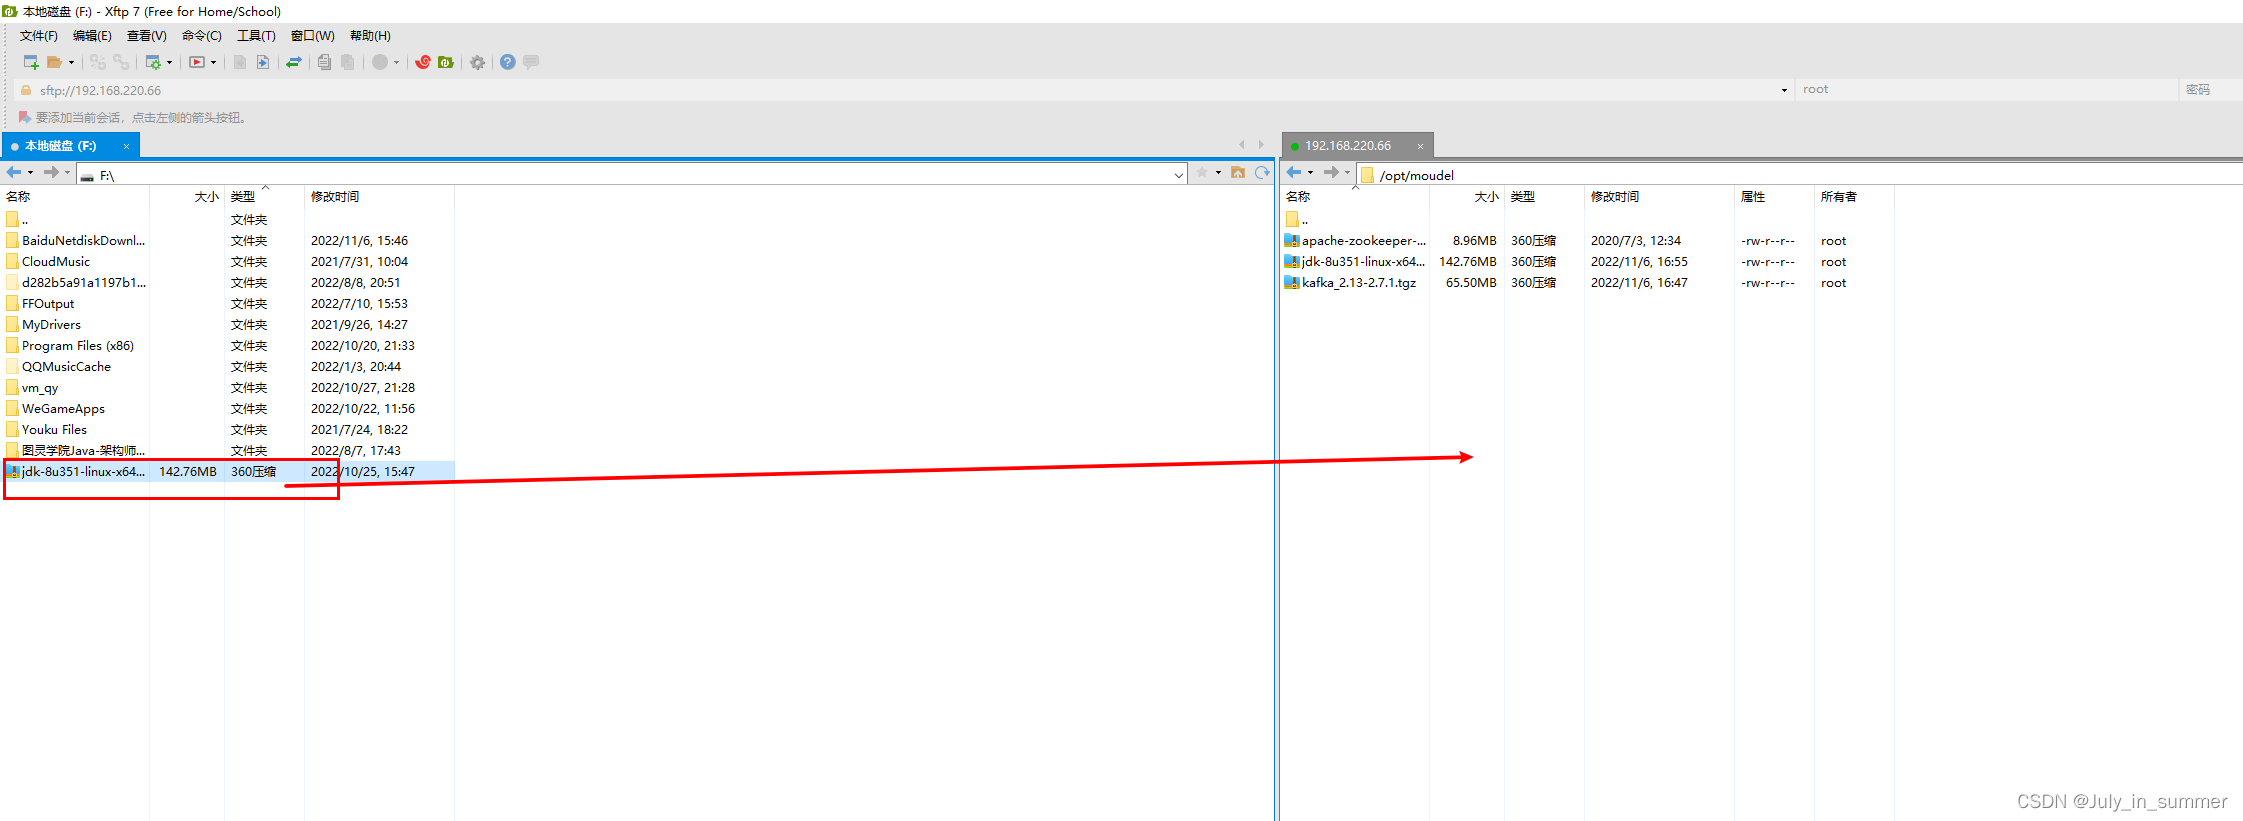
Task: Go back in local pane with blue arrow
Action: coord(14,172)
